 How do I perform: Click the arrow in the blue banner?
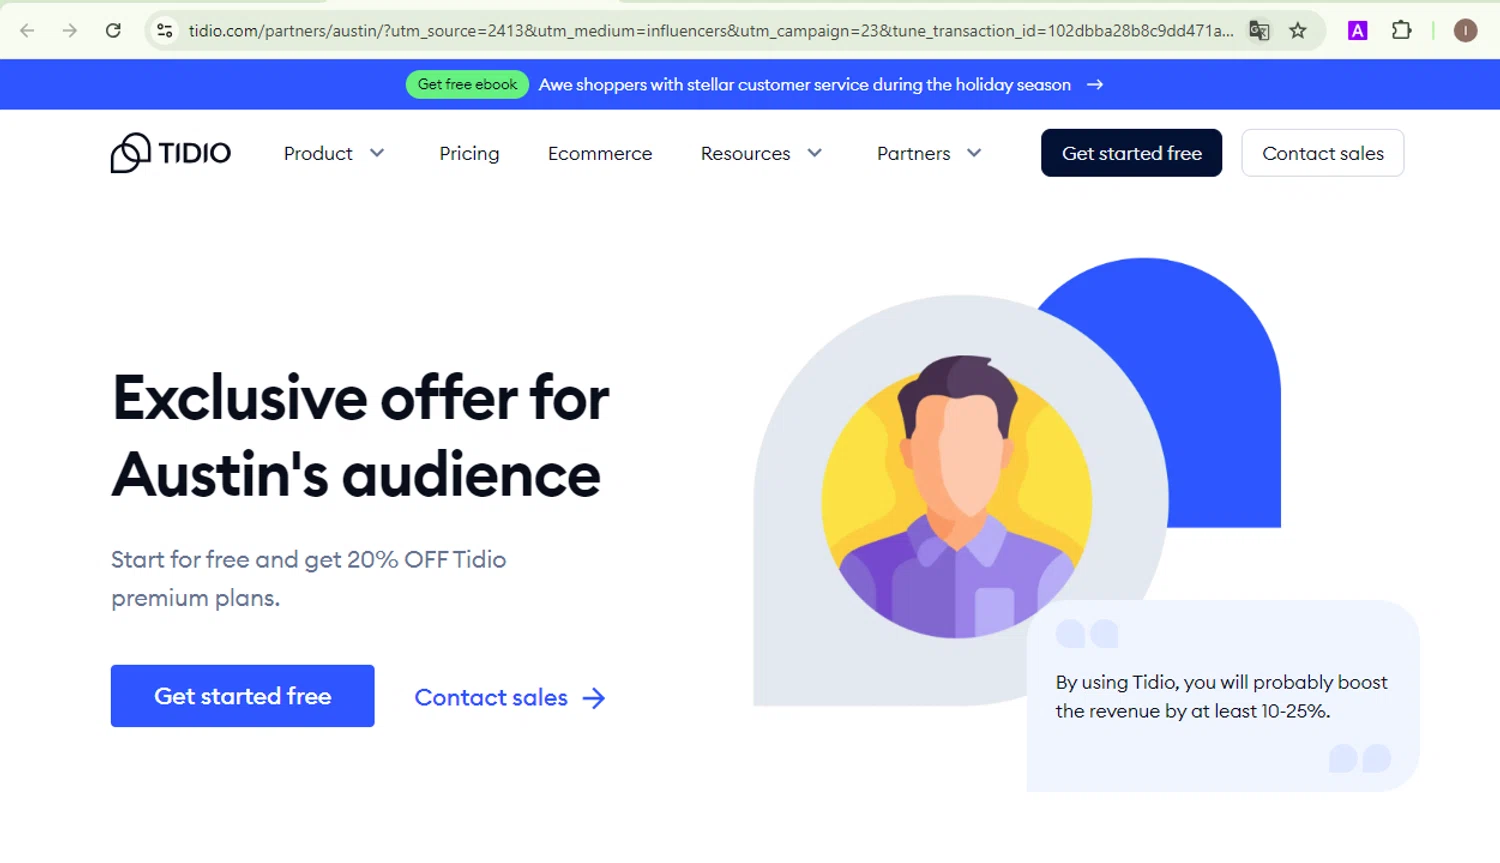1095,85
